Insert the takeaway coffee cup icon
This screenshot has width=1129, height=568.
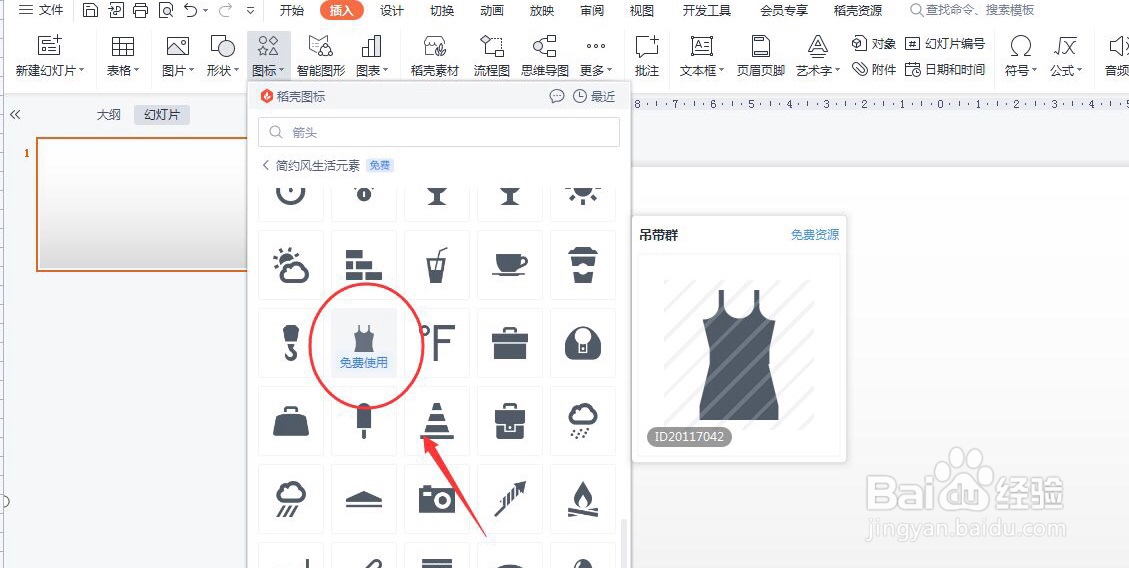[583, 265]
